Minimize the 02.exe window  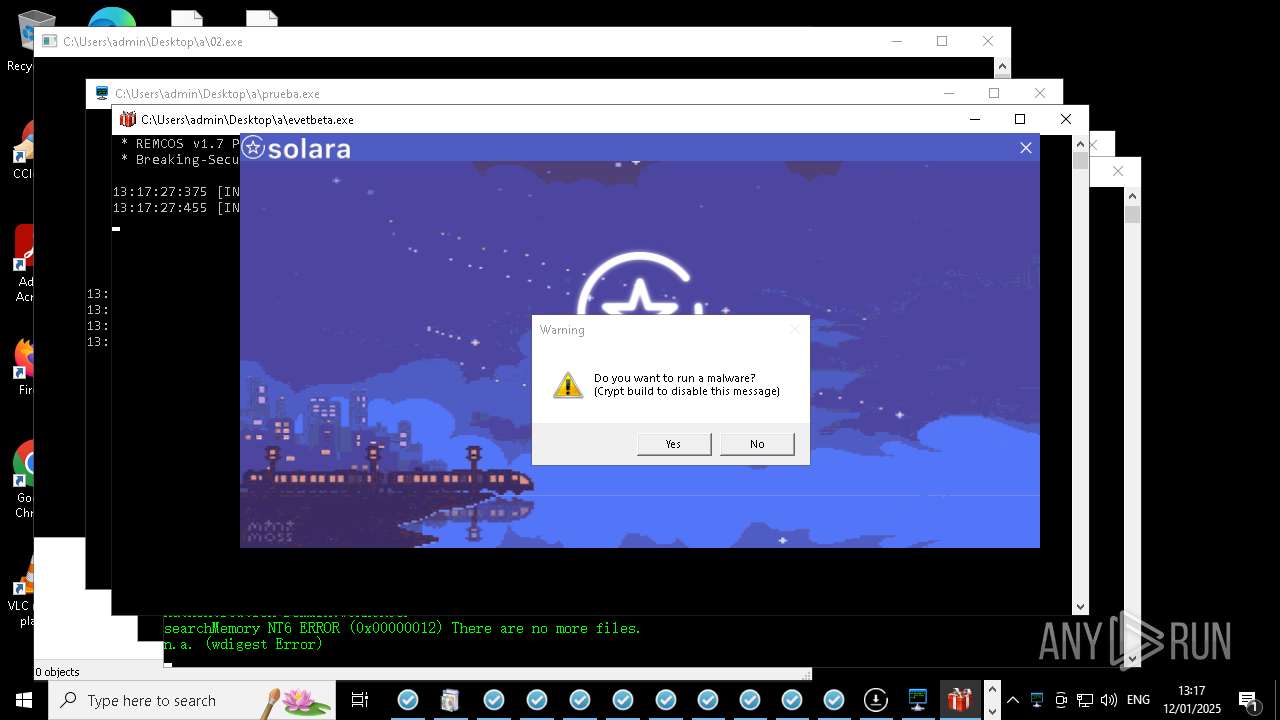(897, 41)
